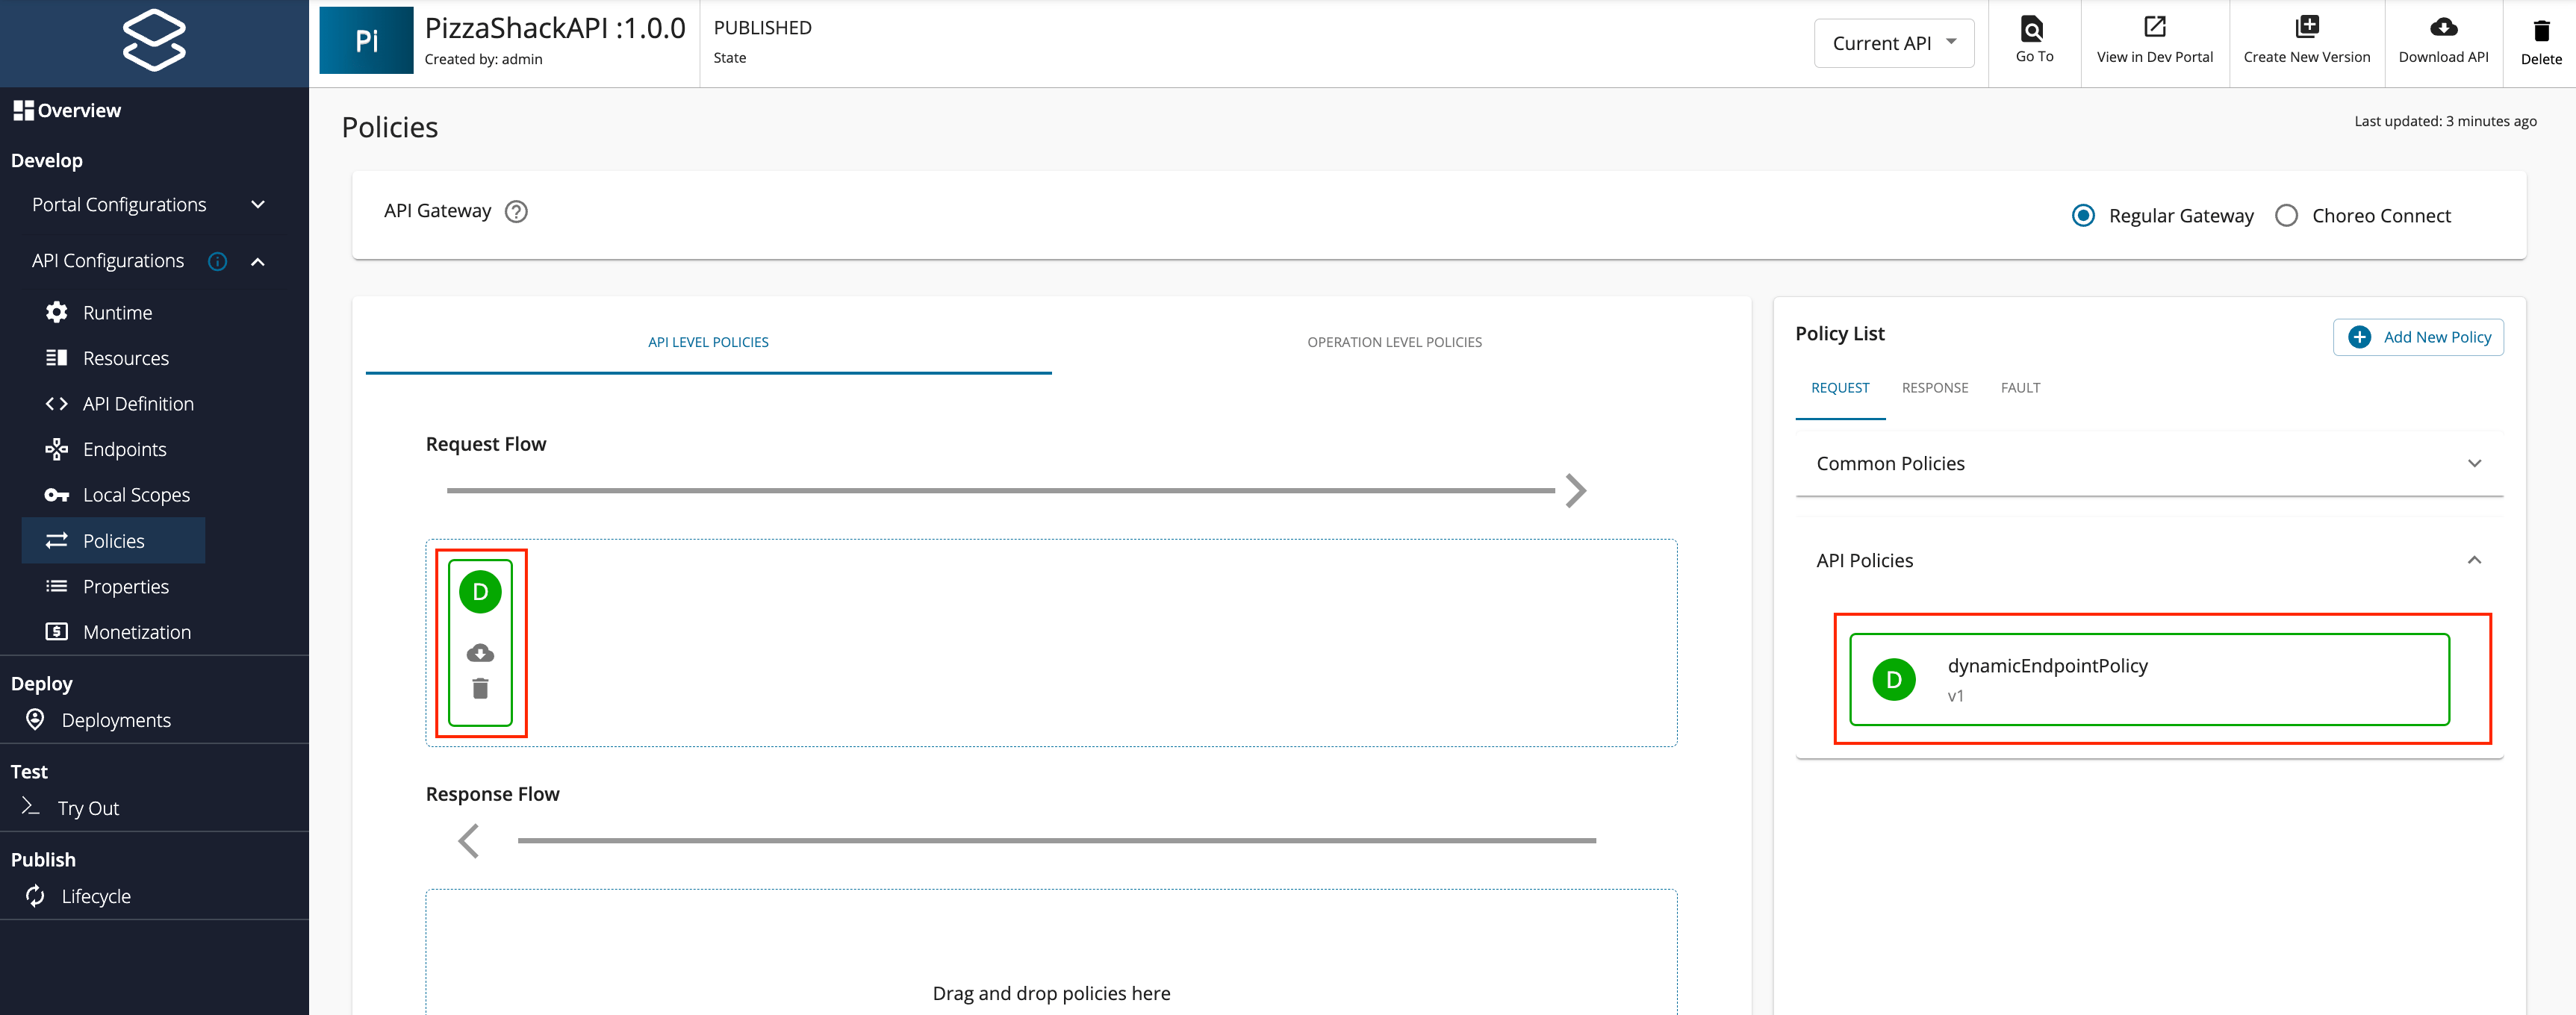Collapse the API Policies section
Viewport: 2576px width, 1015px height.
point(2475,560)
